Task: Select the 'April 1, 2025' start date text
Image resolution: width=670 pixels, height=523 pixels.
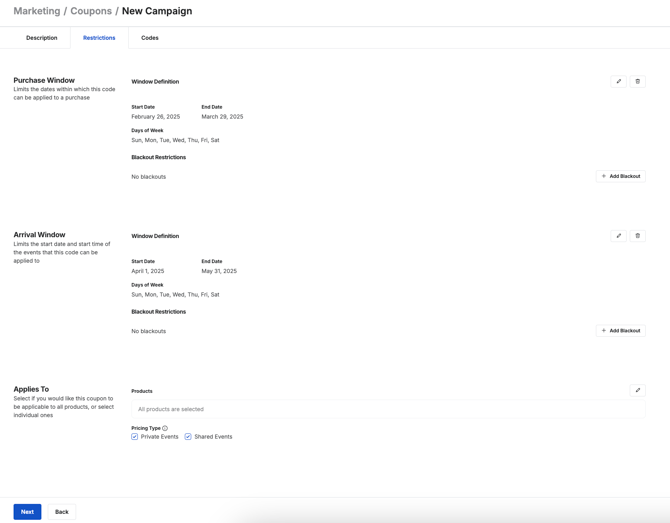Action: coord(148,271)
